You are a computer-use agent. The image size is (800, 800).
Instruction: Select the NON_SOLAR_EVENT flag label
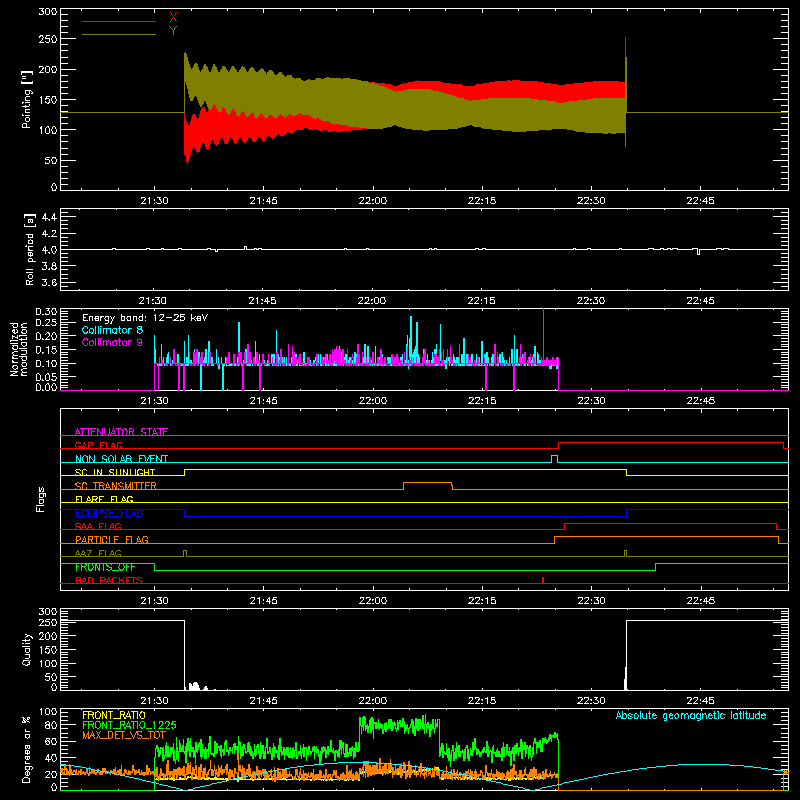click(x=121, y=459)
